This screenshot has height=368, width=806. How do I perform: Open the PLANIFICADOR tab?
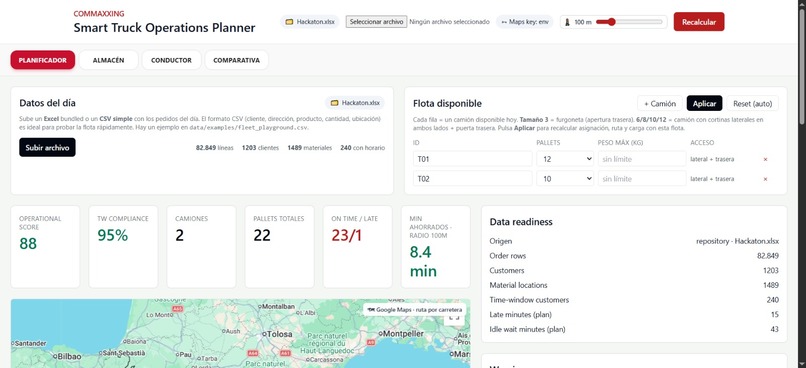tap(43, 60)
